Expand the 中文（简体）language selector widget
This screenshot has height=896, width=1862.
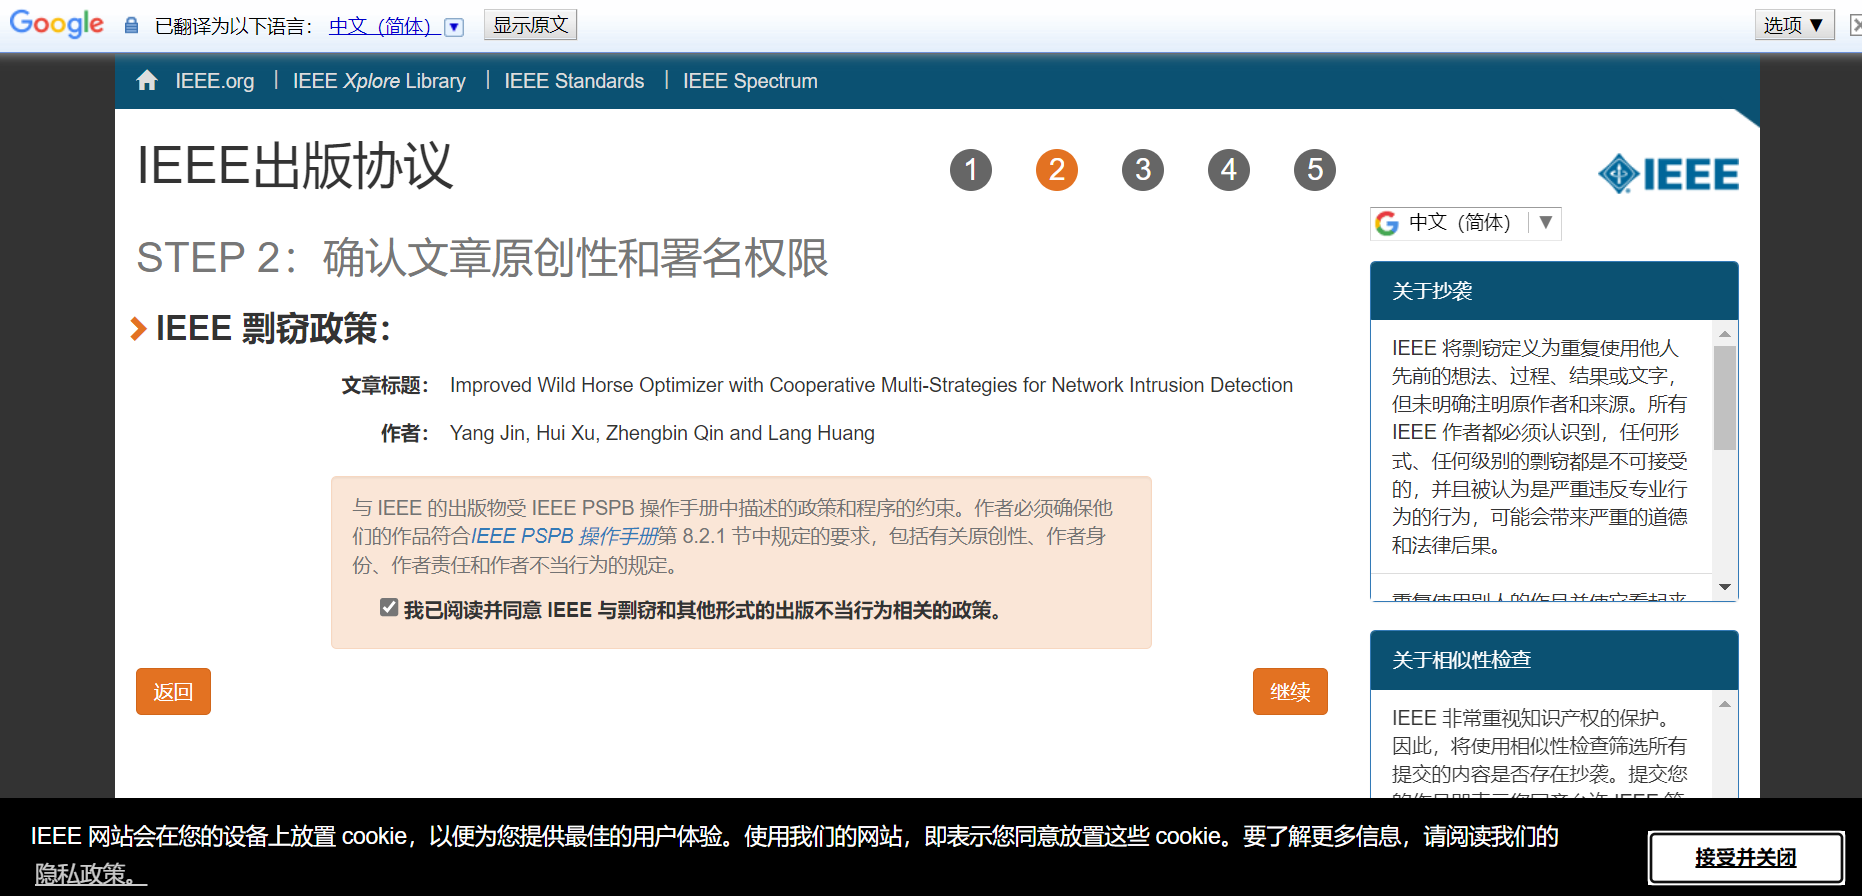(1465, 223)
